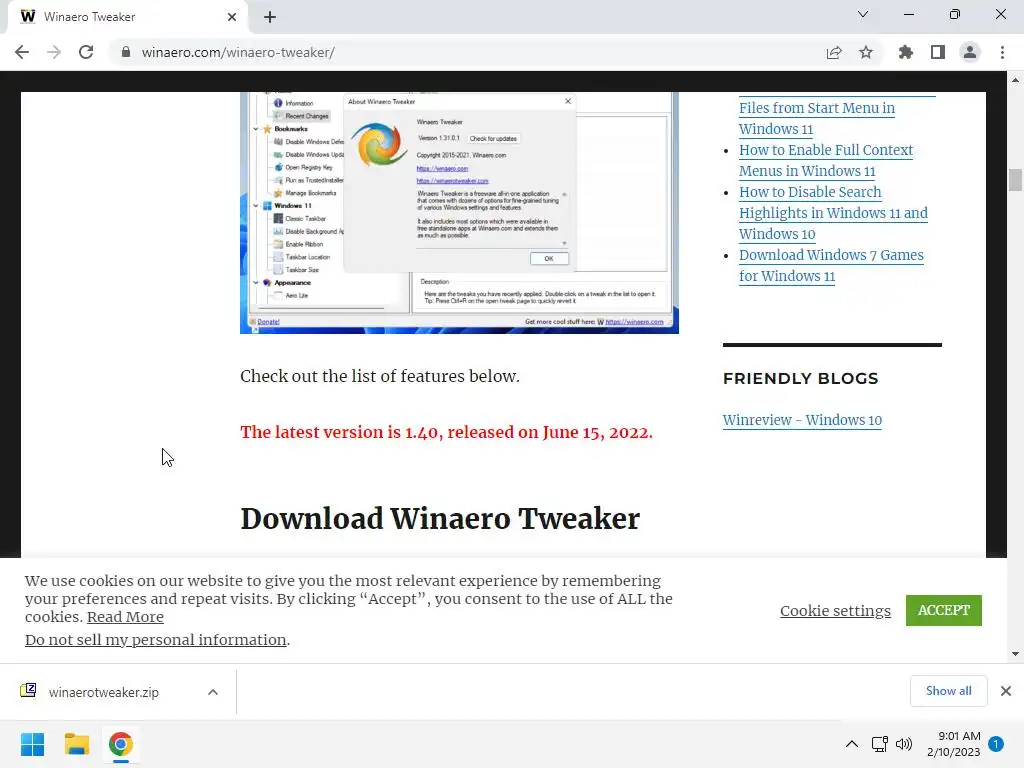Click the browser forward arrow
The width and height of the screenshot is (1024, 768).
(54, 52)
